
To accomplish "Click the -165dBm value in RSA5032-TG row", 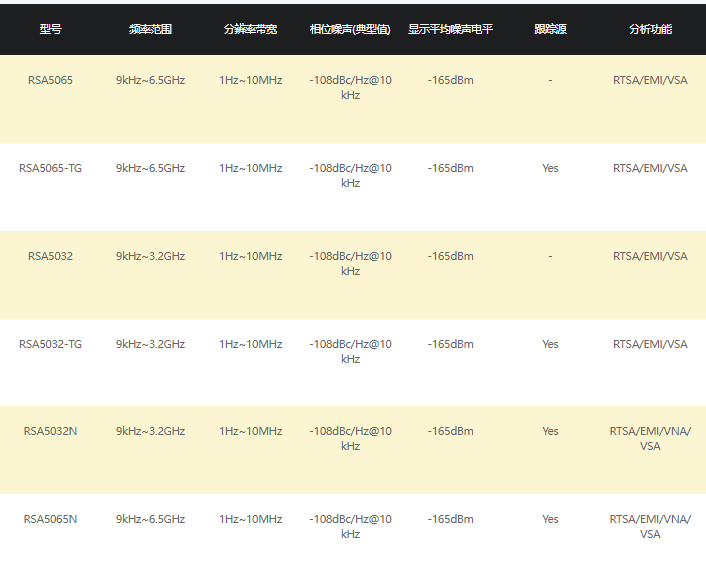I will click(450, 344).
